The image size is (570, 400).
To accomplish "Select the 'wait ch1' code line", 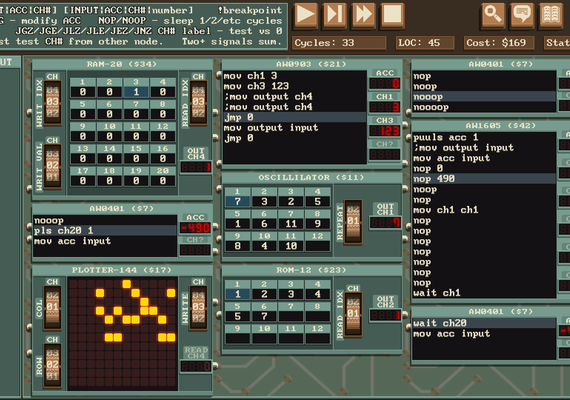I will click(484, 293).
